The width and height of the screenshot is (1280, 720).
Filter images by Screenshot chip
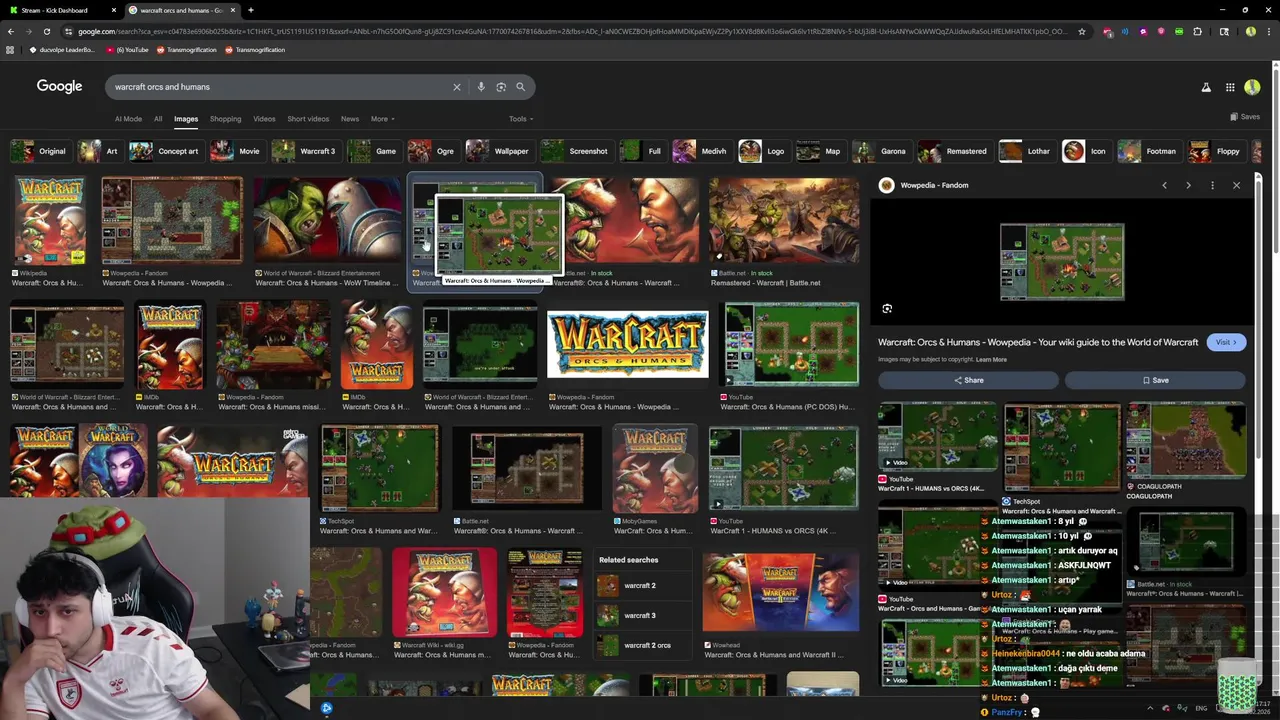[576, 151]
